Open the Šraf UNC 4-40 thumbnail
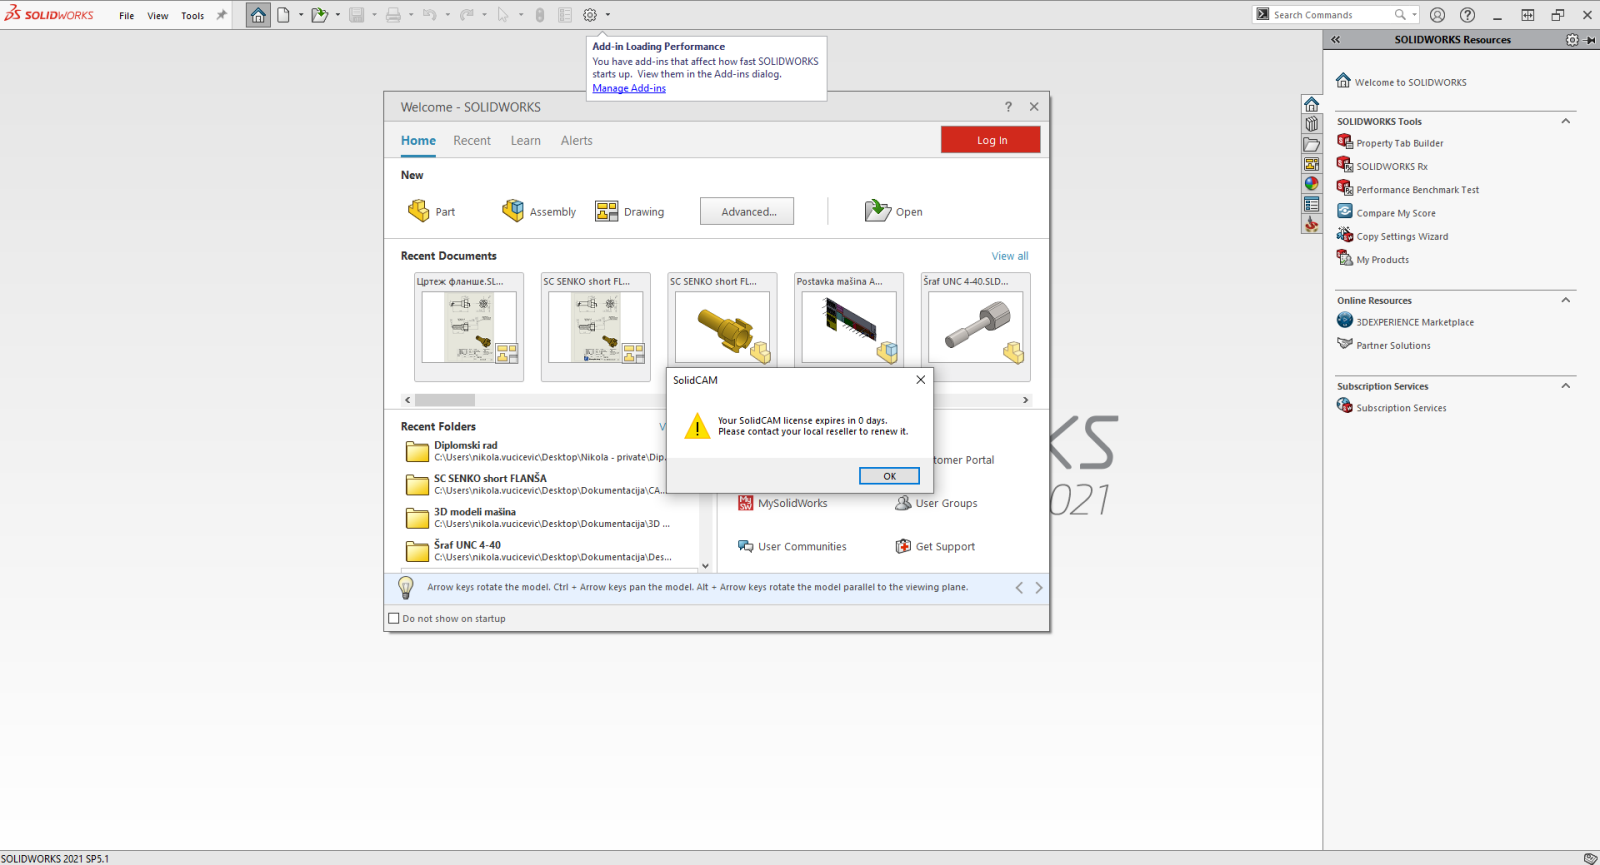 975,327
